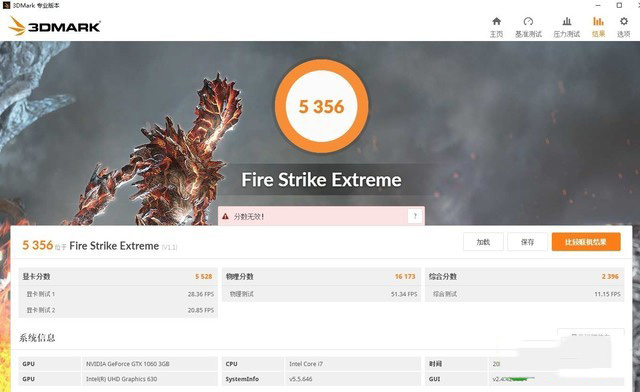The width and height of the screenshot is (640, 392).
Task: Click the SystemInfo version v5.5.646
Action: coord(300,379)
